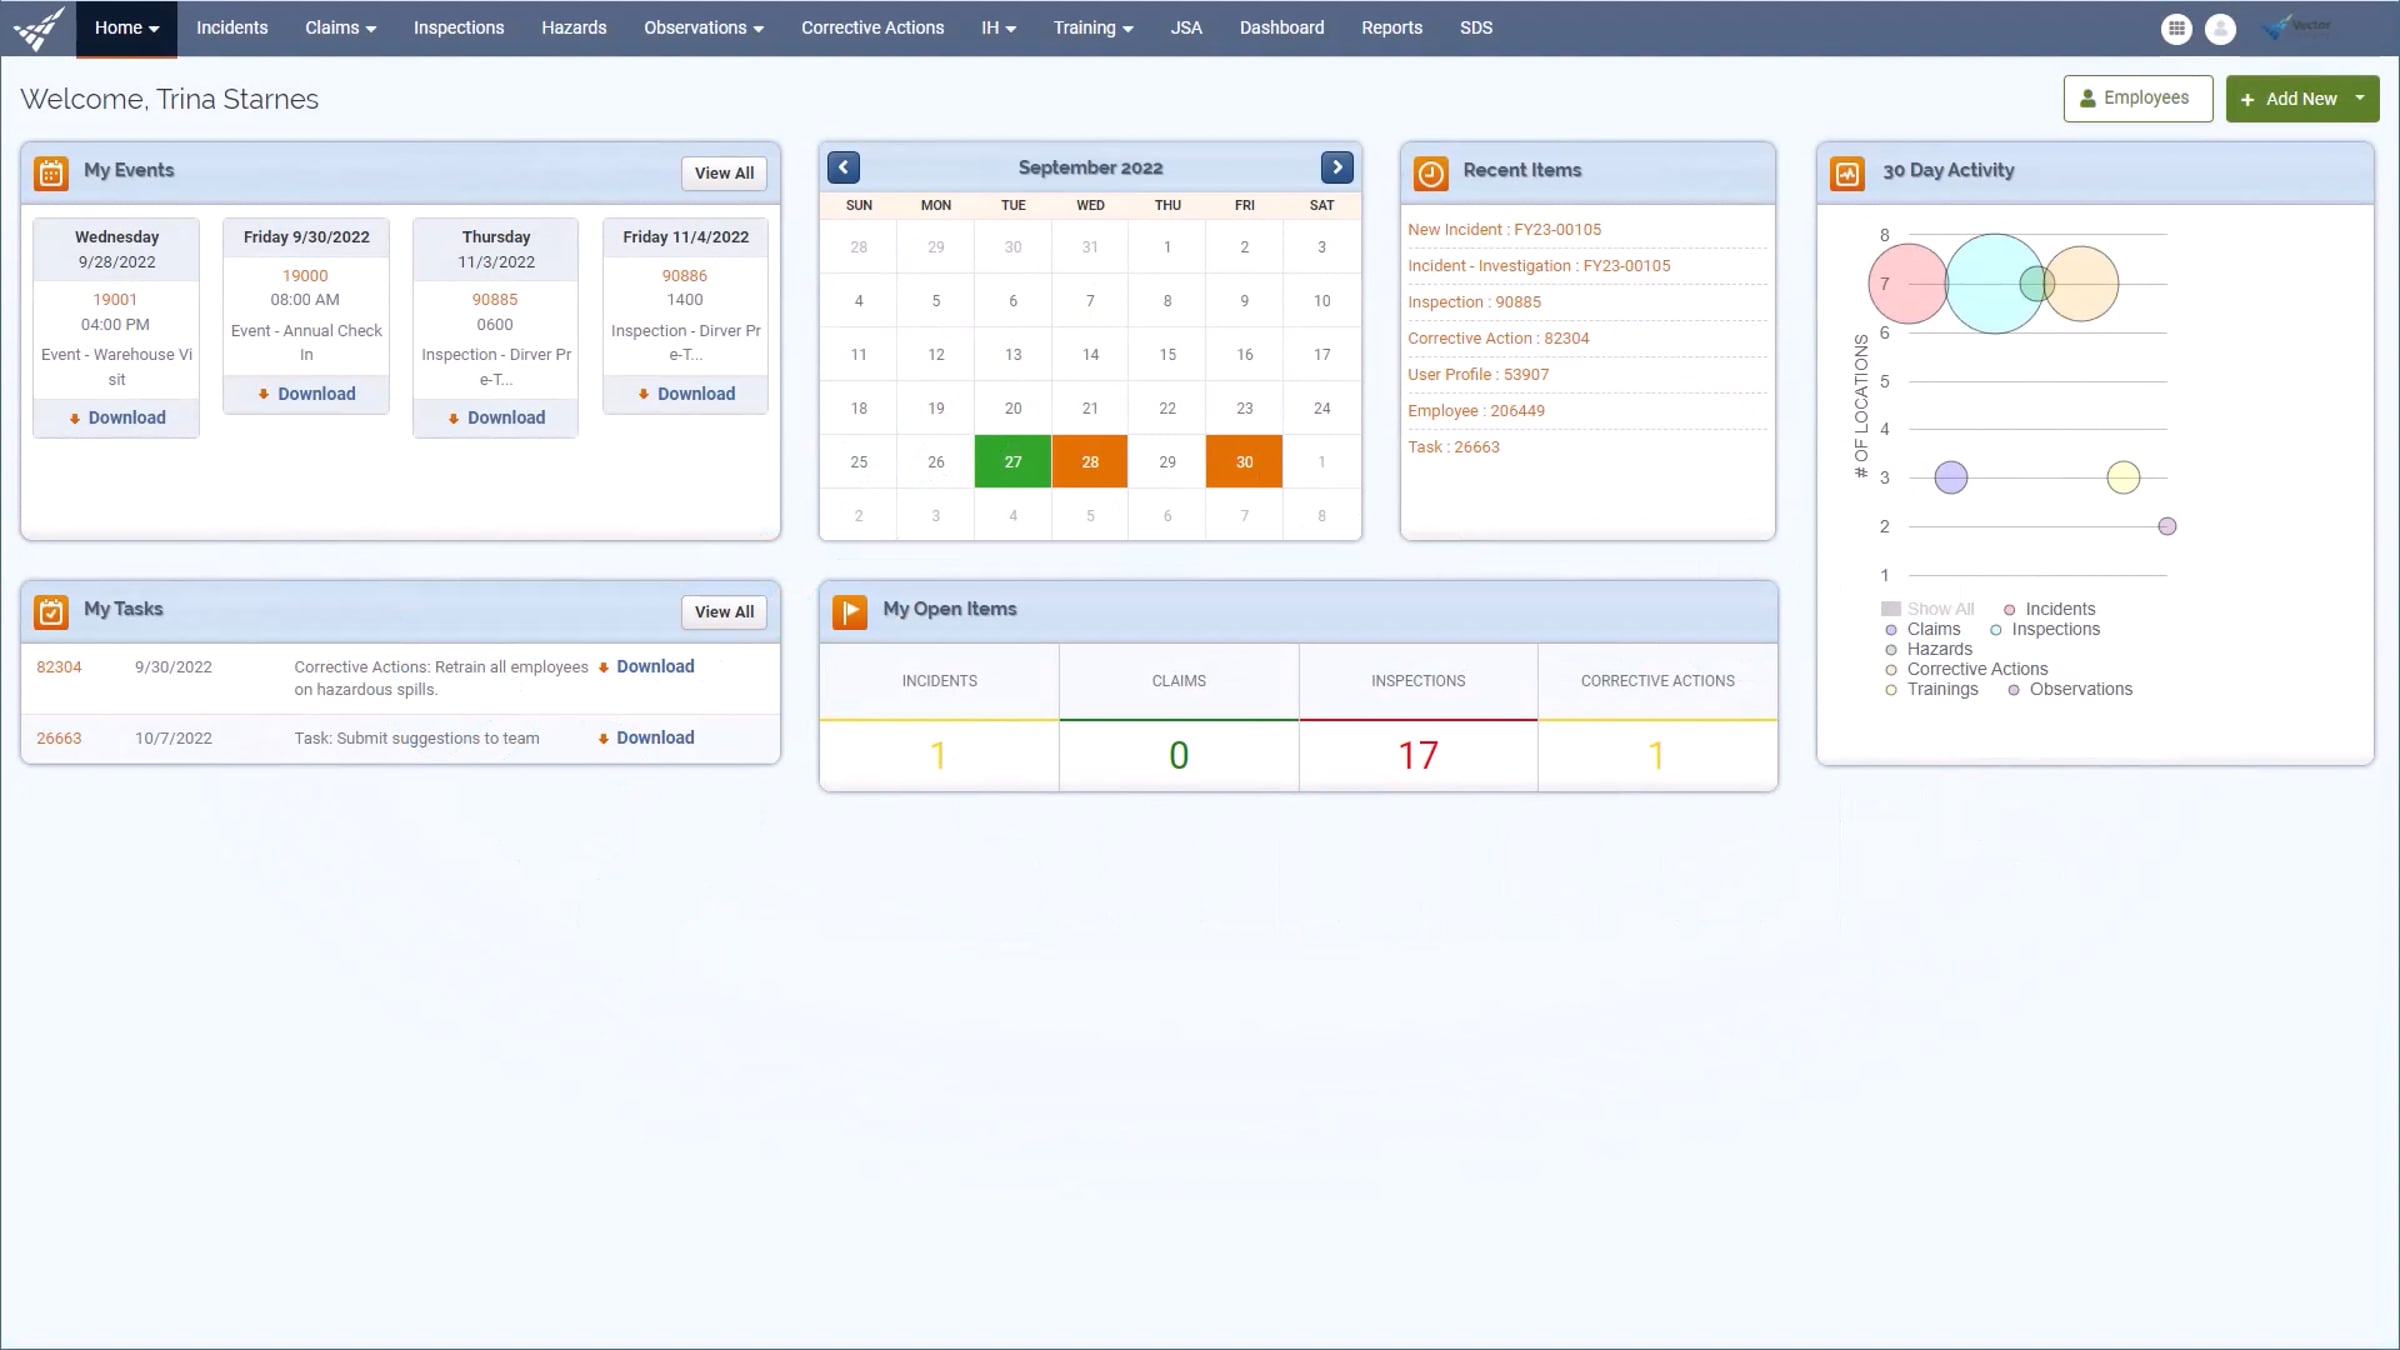Image resolution: width=2400 pixels, height=1350 pixels.
Task: Advance calendar to next month
Action: pos(1337,167)
